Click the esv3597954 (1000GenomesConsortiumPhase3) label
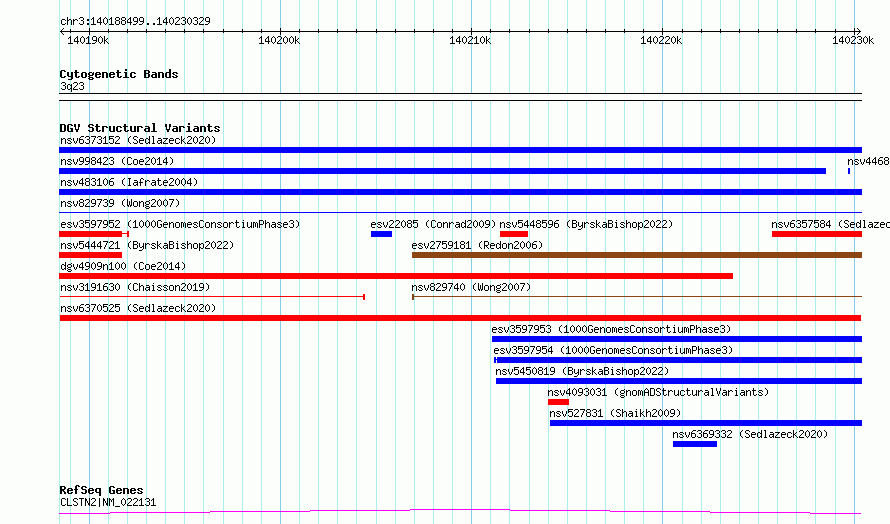The height and width of the screenshot is (524, 890). coord(613,350)
